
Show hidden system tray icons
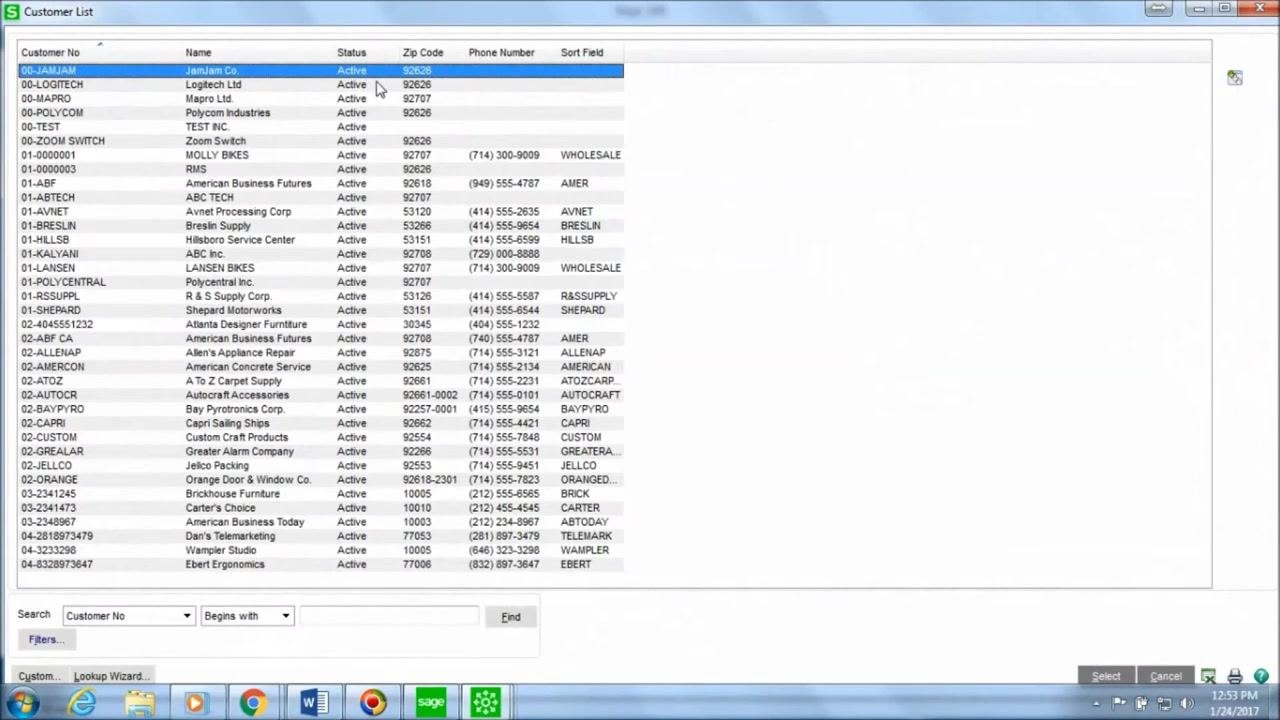[1097, 704]
